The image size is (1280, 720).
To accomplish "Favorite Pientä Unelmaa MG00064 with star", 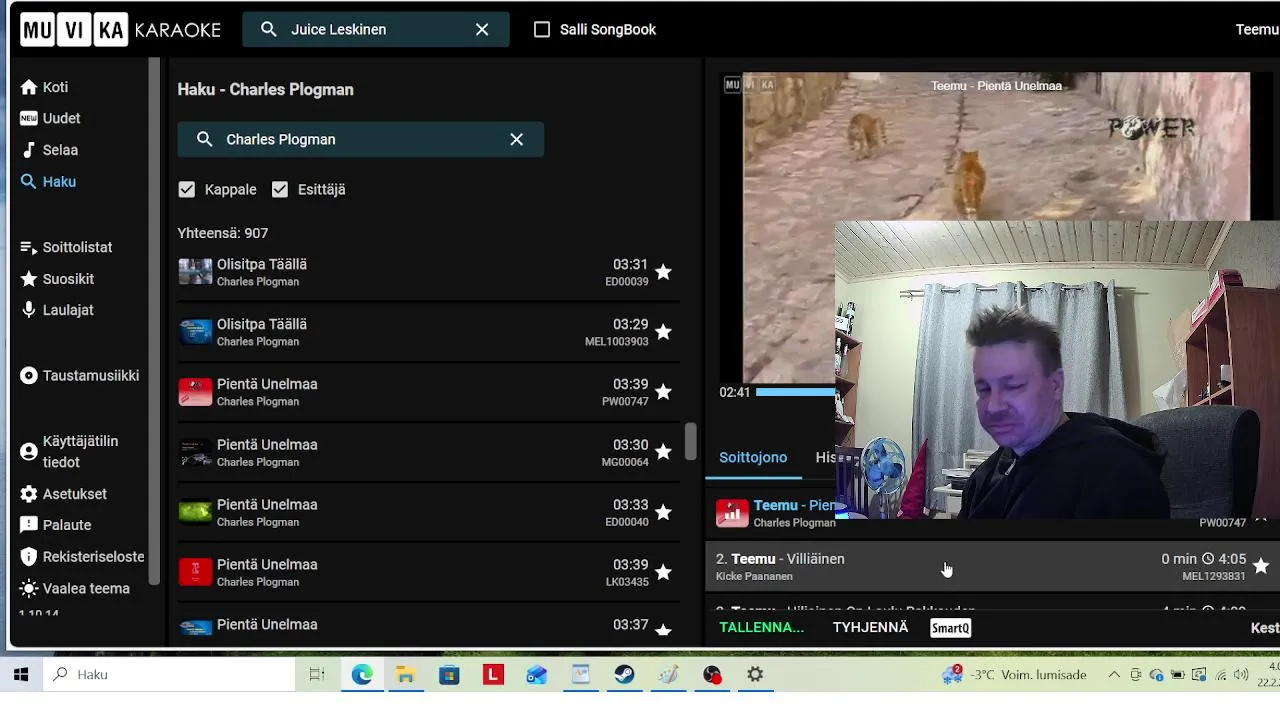I will pos(663,452).
